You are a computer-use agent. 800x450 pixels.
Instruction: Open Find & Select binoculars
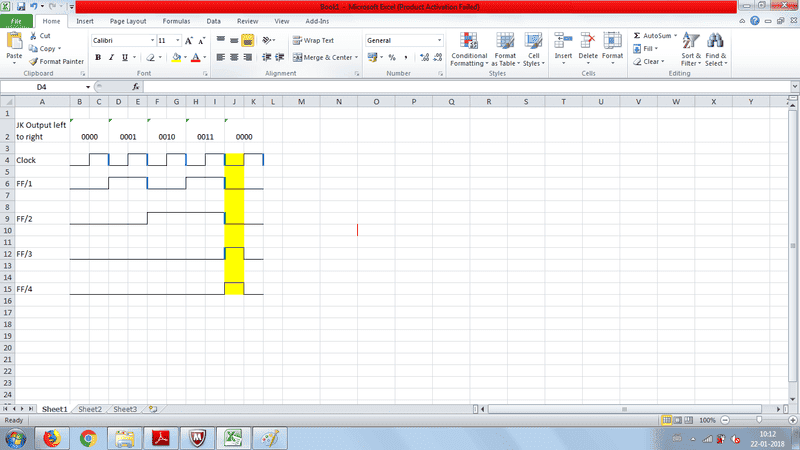tap(716, 48)
